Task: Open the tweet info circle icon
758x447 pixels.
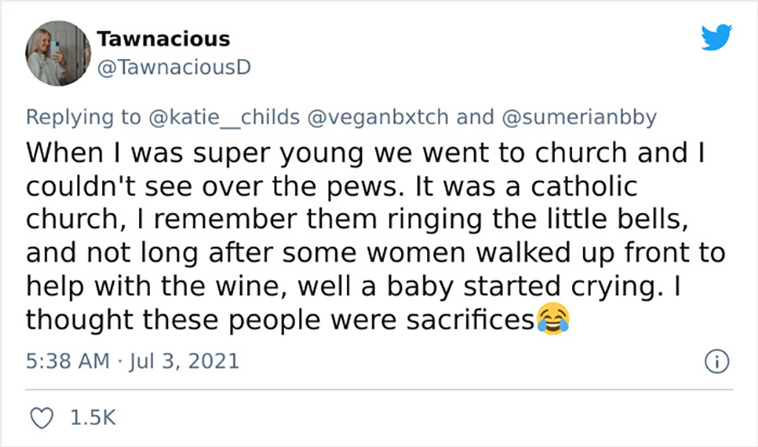Action: point(716,361)
